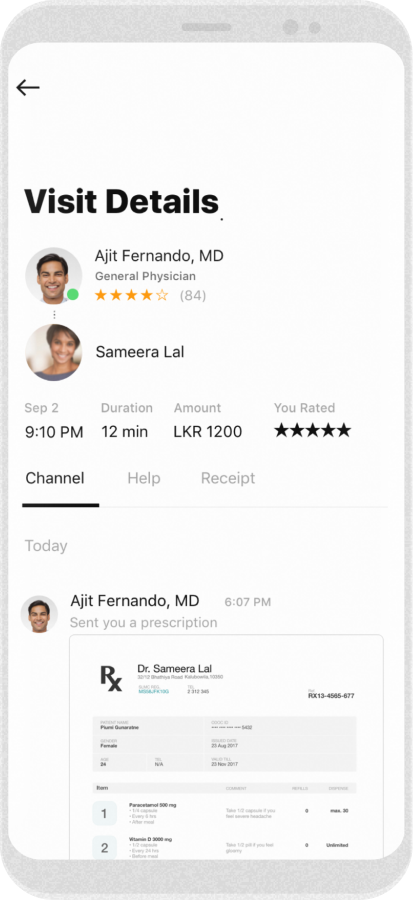Click the blue SLMC registration number link

pos(154,692)
